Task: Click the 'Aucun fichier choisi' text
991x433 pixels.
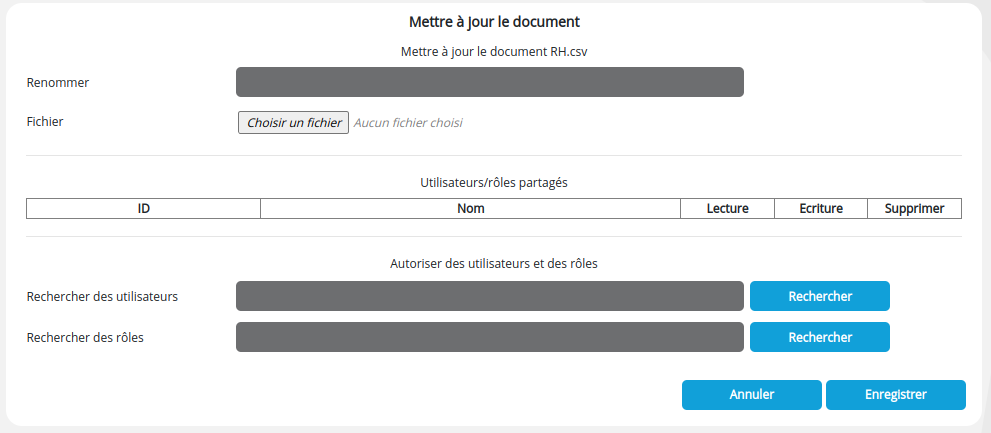Action: pyautogui.click(x=408, y=123)
